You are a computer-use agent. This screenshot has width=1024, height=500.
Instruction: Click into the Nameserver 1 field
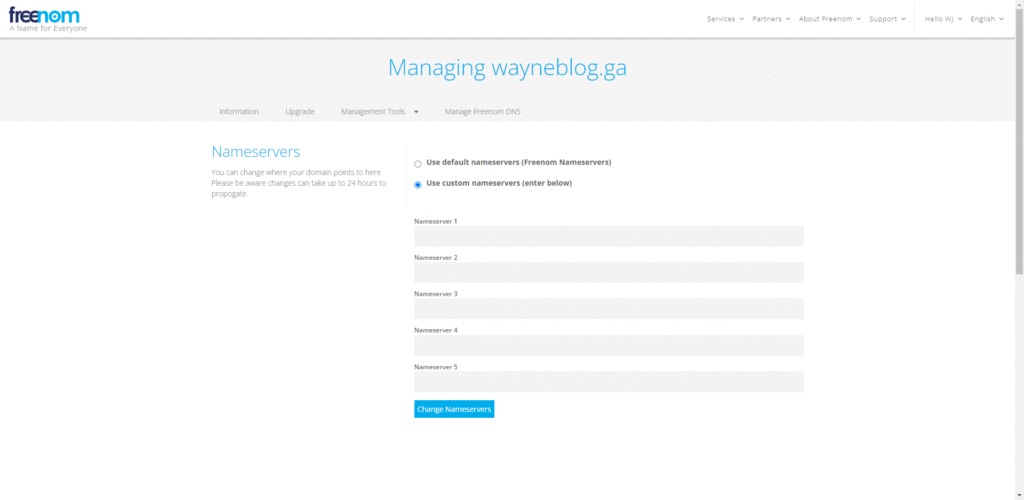pyautogui.click(x=608, y=236)
